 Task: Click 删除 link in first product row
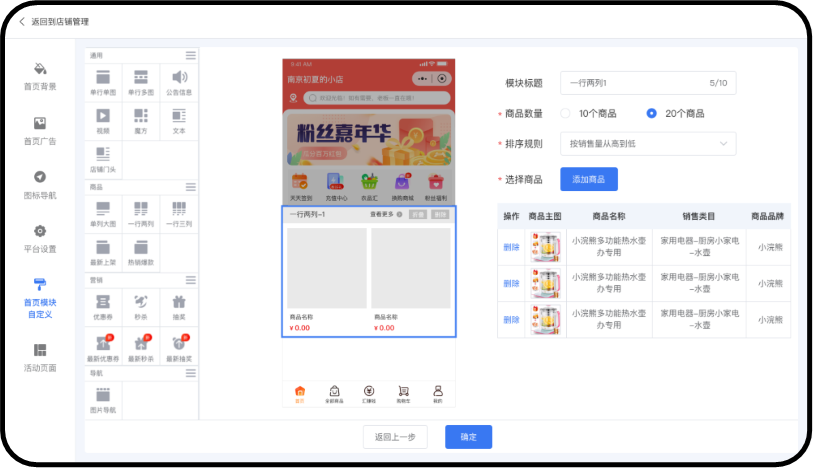tap(511, 247)
